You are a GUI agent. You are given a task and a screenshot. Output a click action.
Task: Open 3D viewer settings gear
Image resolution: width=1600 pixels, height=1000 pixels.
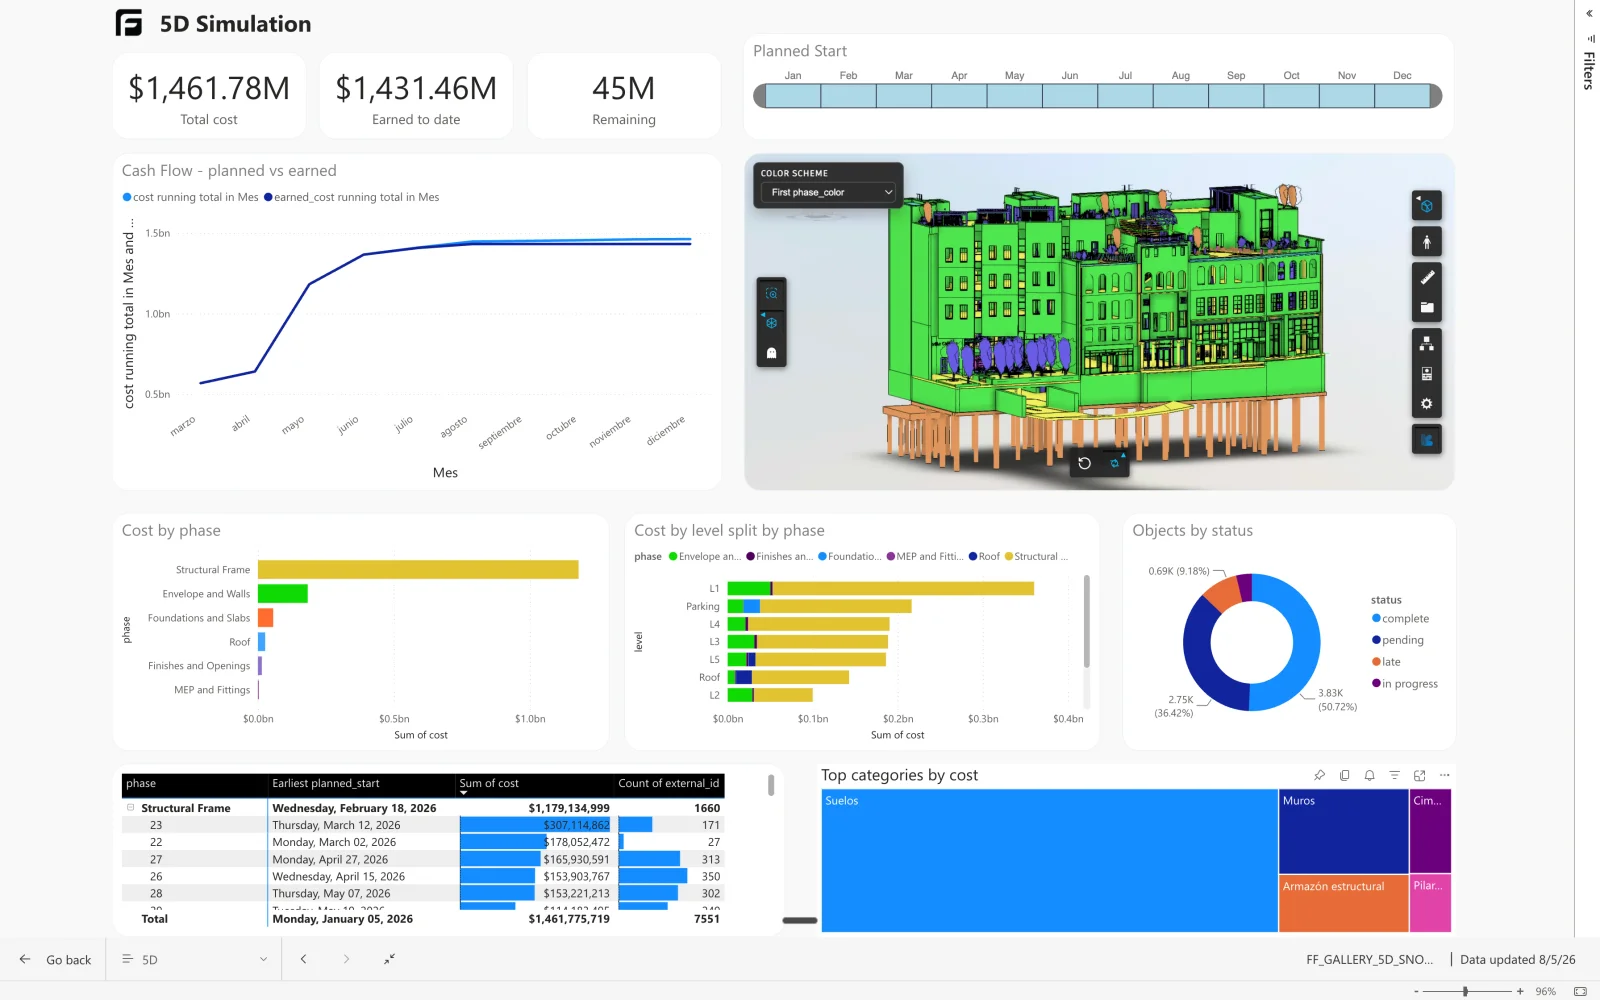pos(1426,404)
